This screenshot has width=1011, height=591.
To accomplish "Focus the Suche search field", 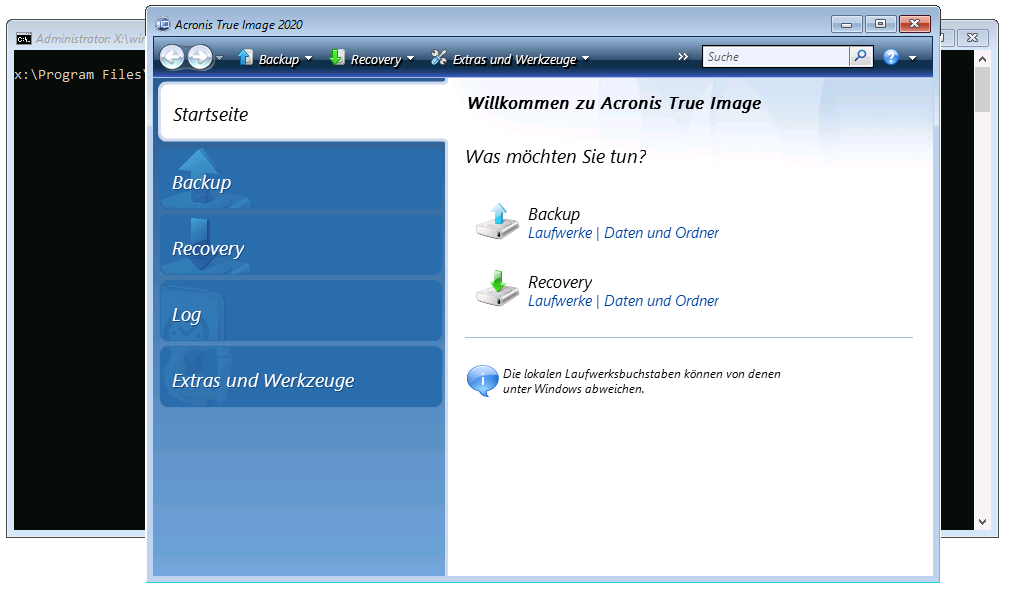I will click(776, 57).
